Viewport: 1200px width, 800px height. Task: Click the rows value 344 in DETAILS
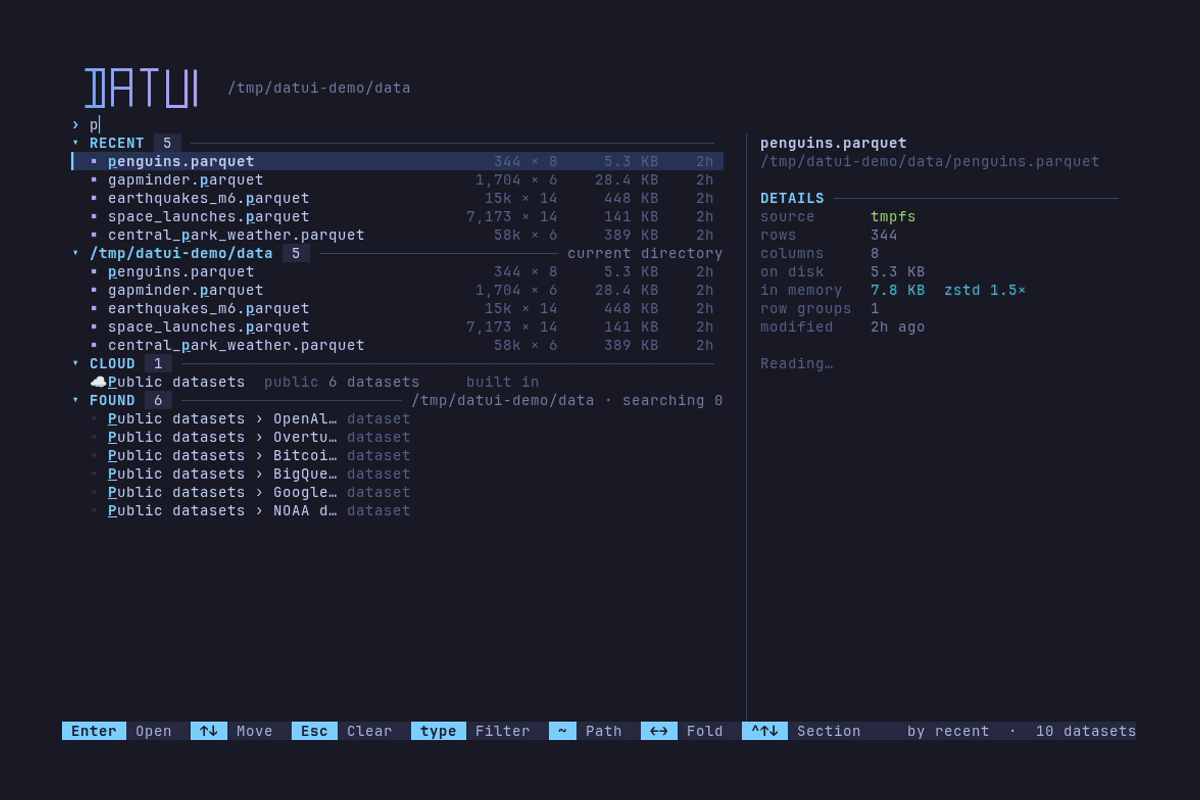(x=884, y=235)
